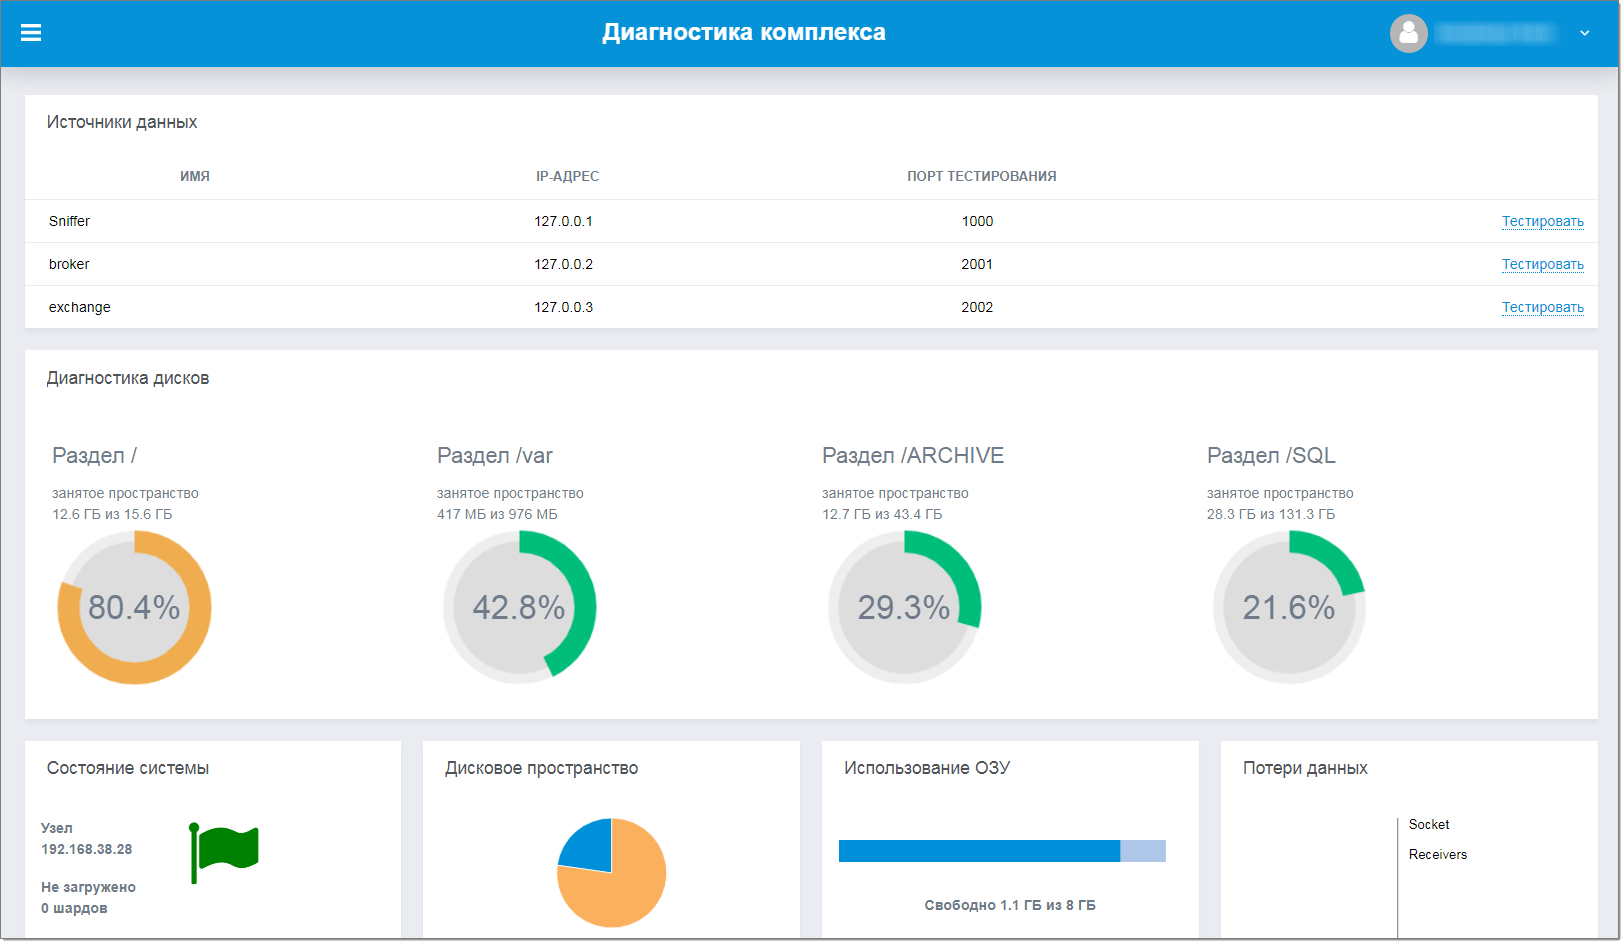Click the disk space pie chart
The width and height of the screenshot is (1624, 944).
point(611,873)
